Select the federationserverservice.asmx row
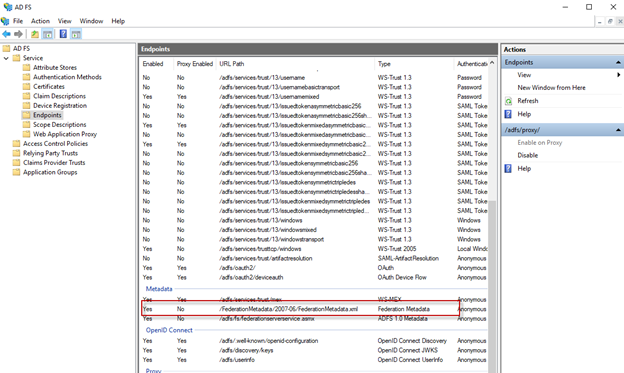Image resolution: width=624 pixels, height=373 pixels. 314,318
